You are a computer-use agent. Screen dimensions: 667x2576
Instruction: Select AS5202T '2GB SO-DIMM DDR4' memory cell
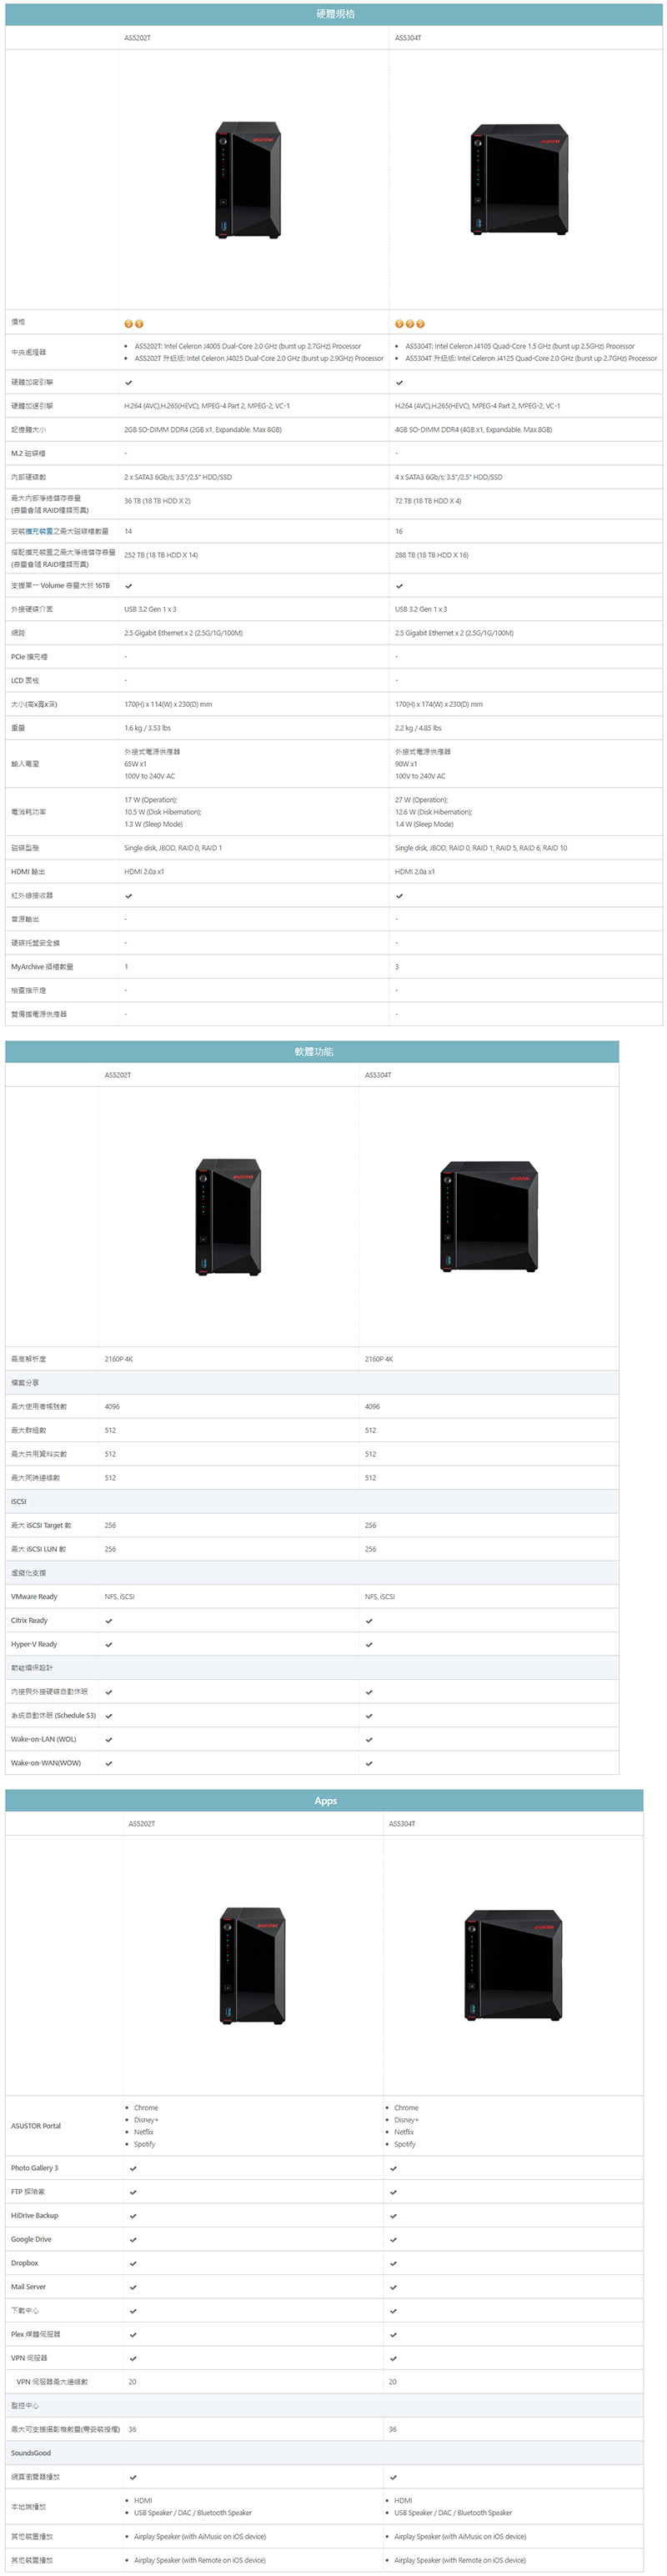[203, 429]
